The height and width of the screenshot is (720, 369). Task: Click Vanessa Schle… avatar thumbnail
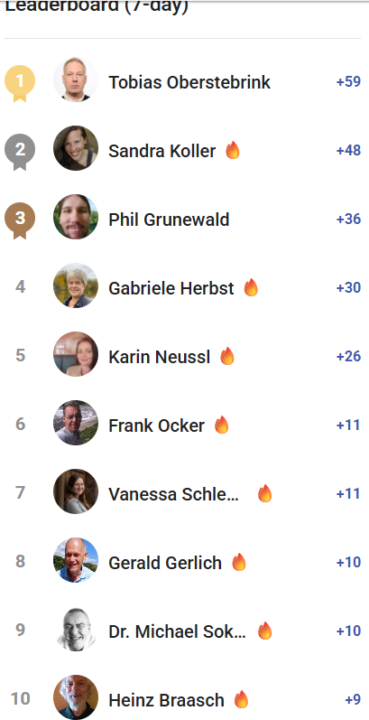click(76, 491)
